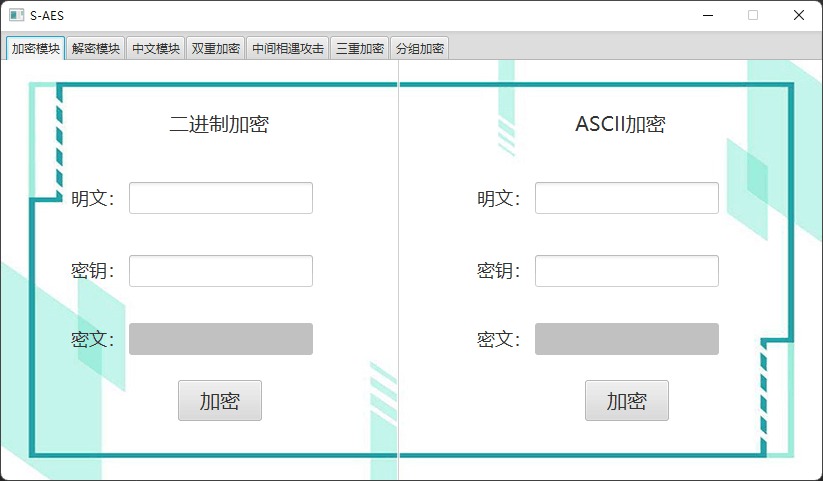
Task: Minimize the S-AES window
Action: (708, 15)
